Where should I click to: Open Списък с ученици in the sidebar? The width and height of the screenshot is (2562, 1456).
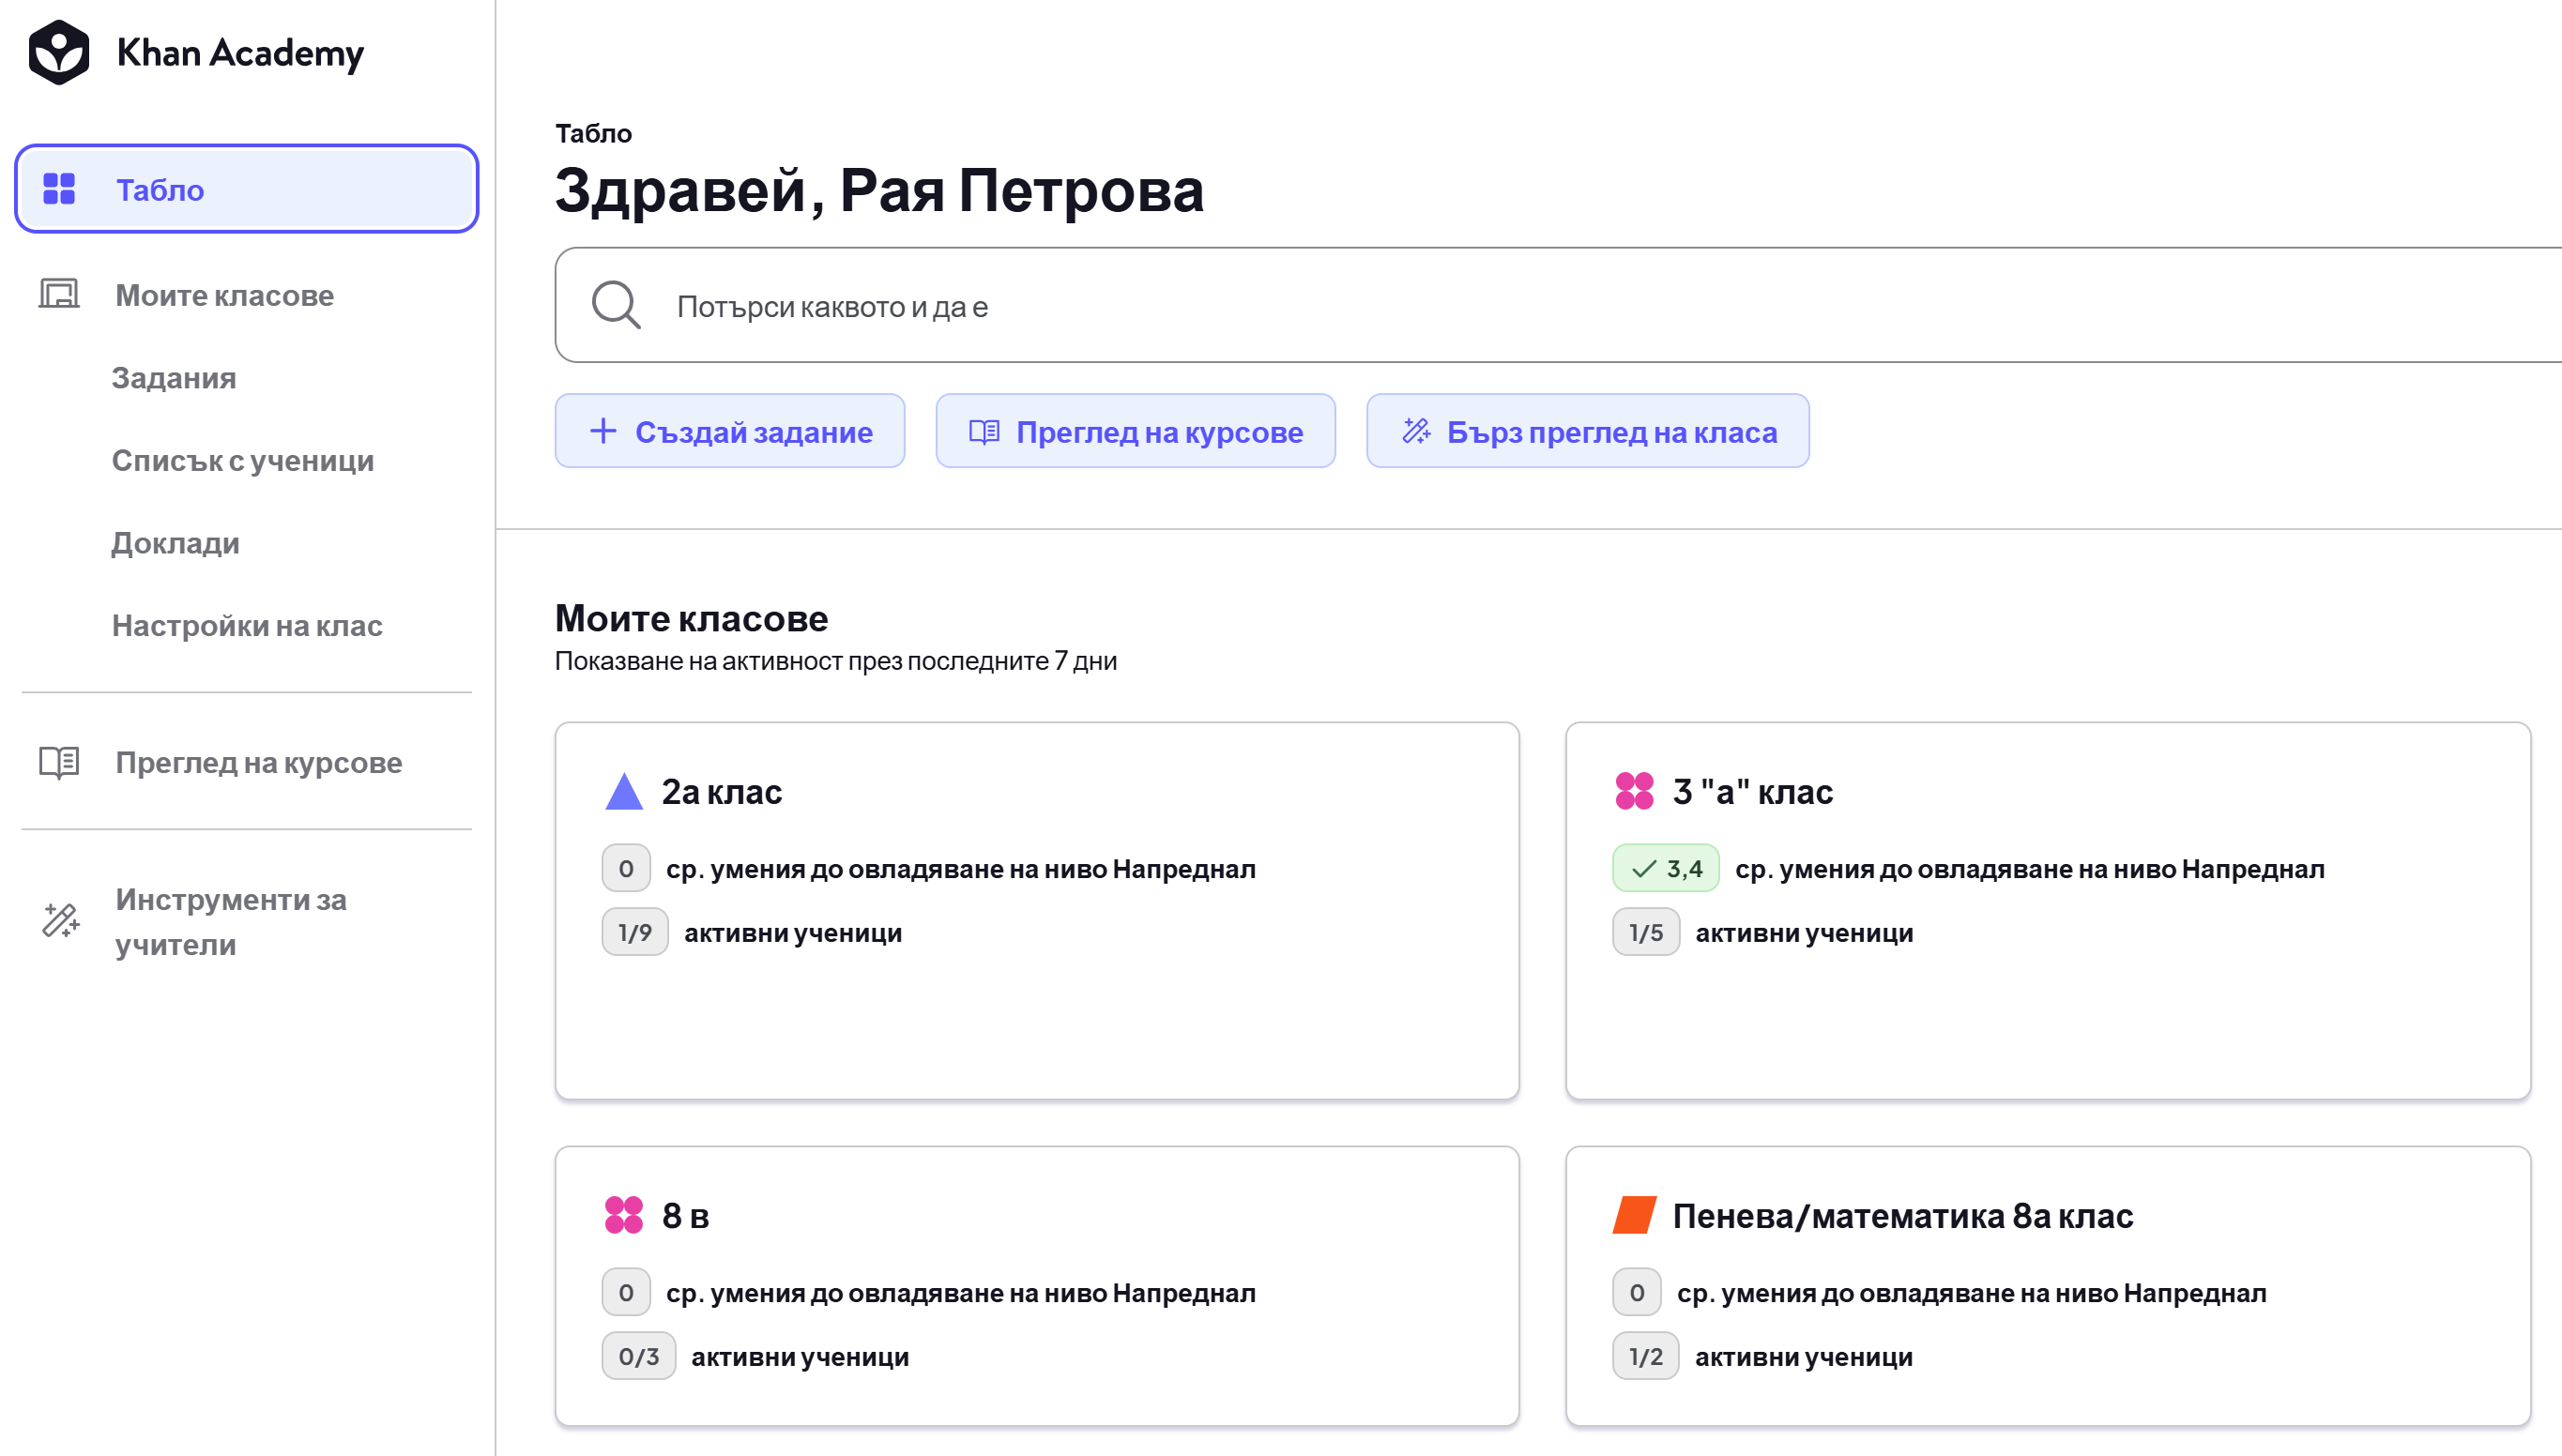243,461
